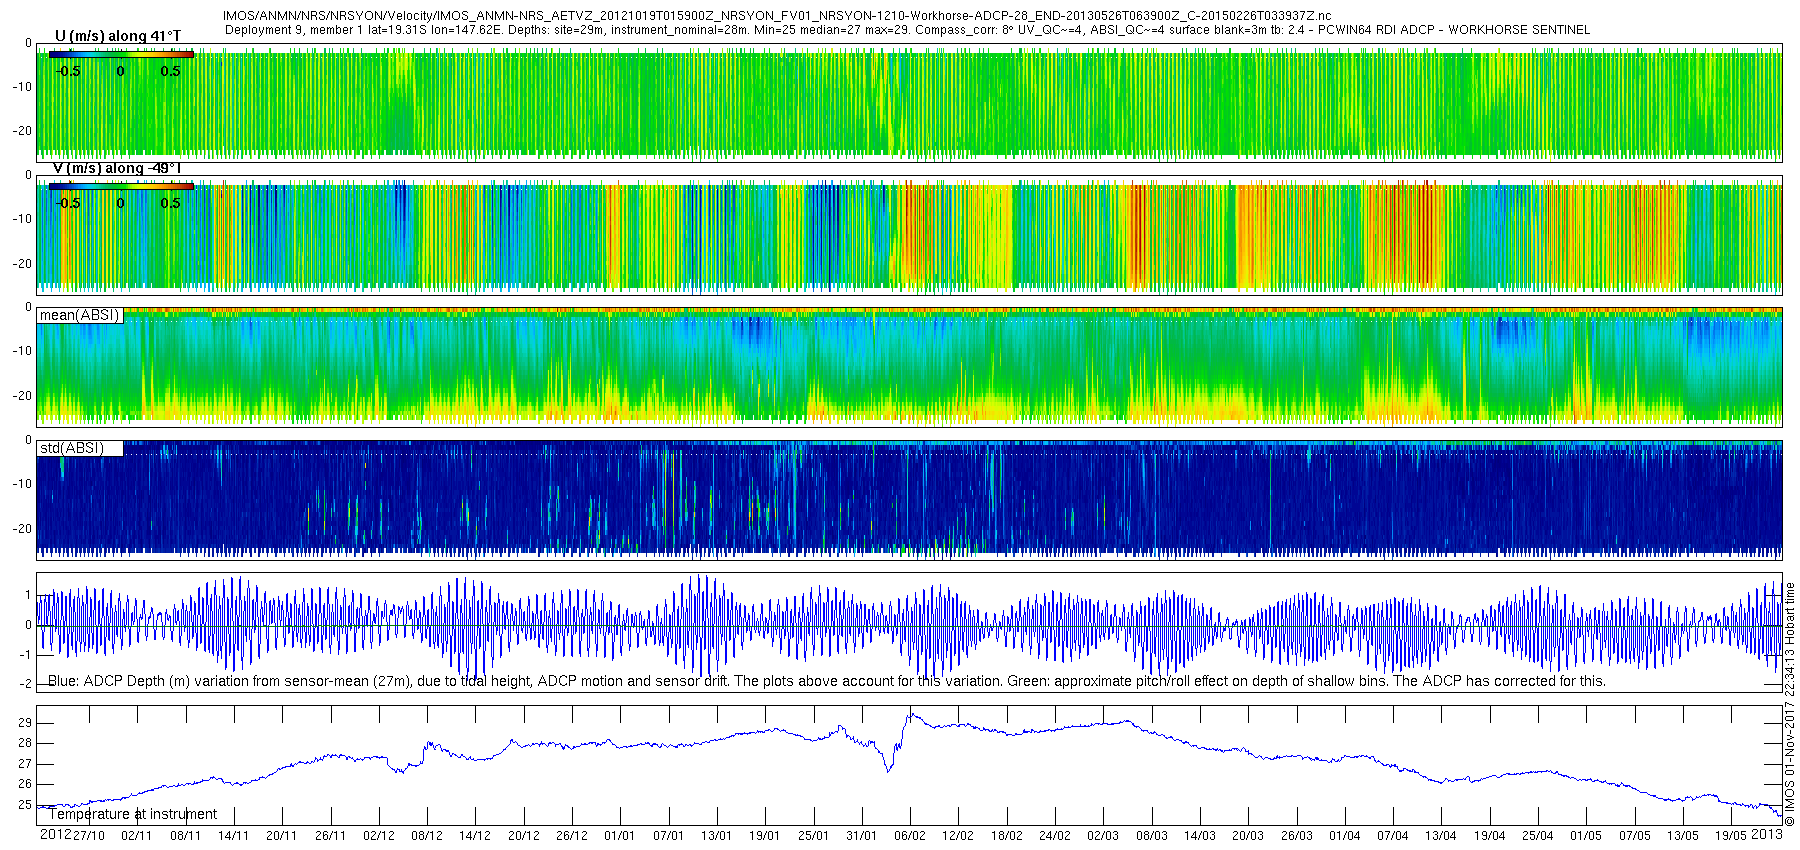Click the 29 tick on temperature axis
Viewport: 1800px width, 850px height.
(x=25, y=723)
